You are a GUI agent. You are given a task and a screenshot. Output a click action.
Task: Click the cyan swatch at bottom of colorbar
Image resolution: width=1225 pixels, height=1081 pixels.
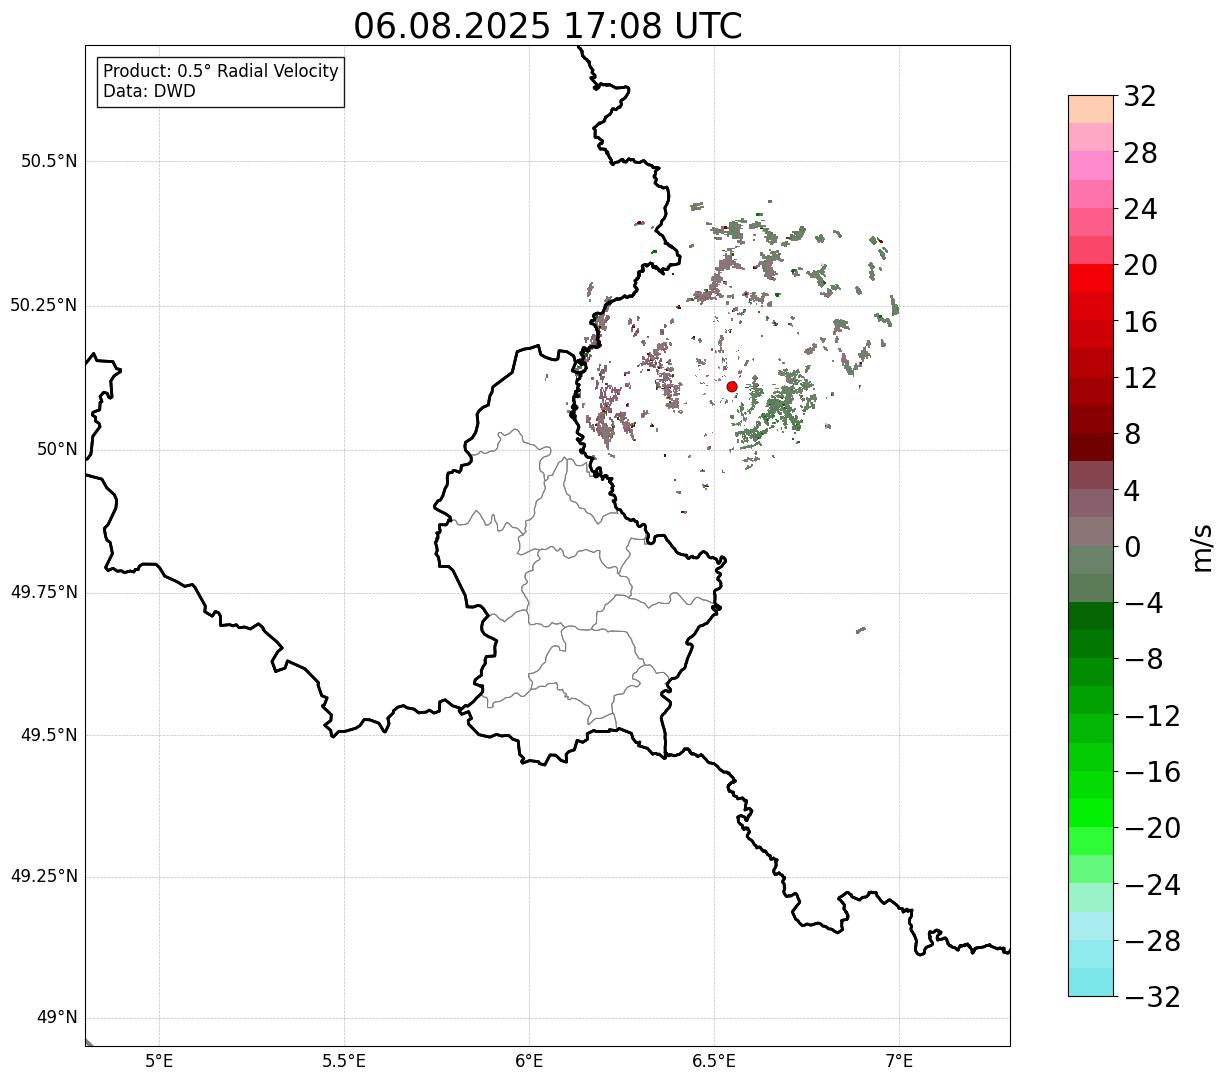1090,982
